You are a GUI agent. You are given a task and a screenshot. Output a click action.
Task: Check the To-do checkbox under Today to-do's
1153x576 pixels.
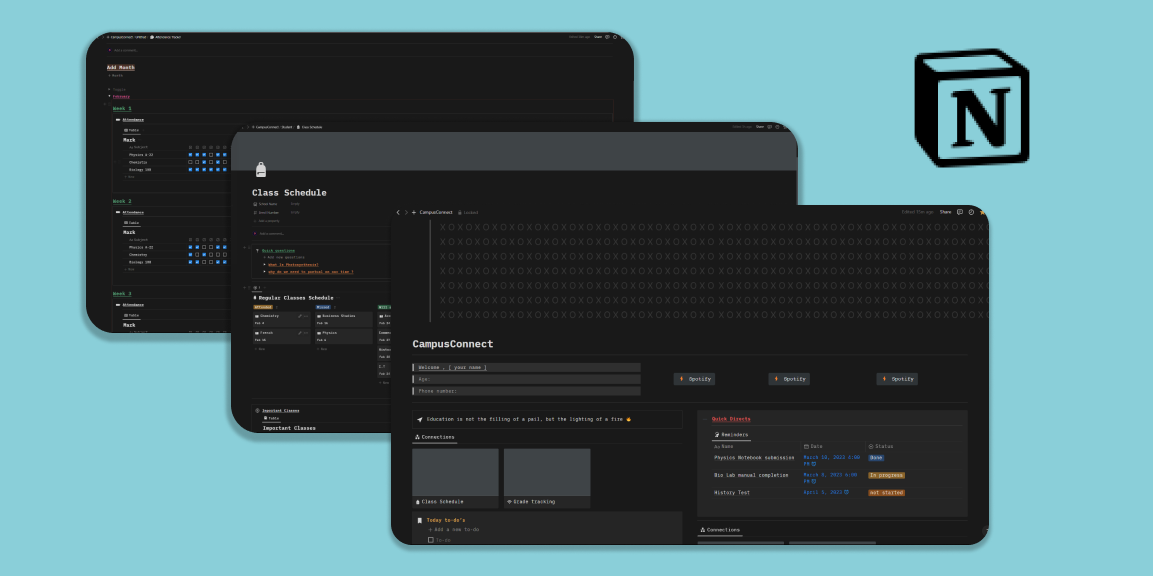pyautogui.click(x=431, y=540)
